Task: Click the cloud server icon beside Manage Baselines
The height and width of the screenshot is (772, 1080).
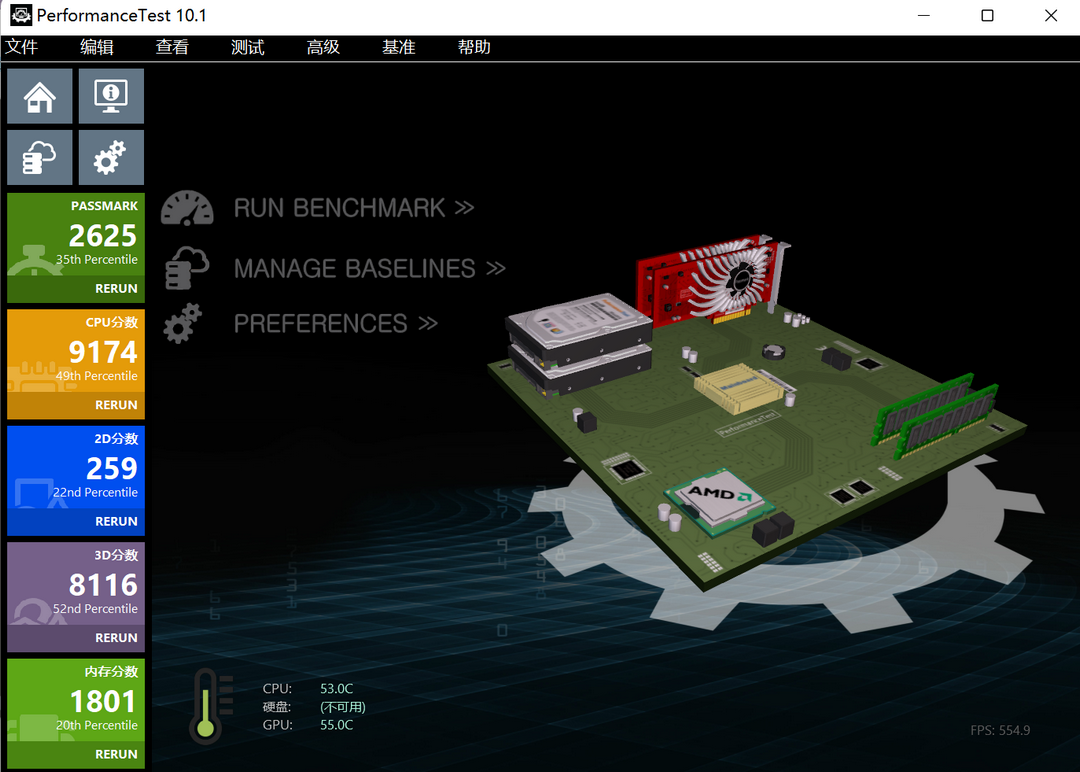Action: pyautogui.click(x=187, y=268)
